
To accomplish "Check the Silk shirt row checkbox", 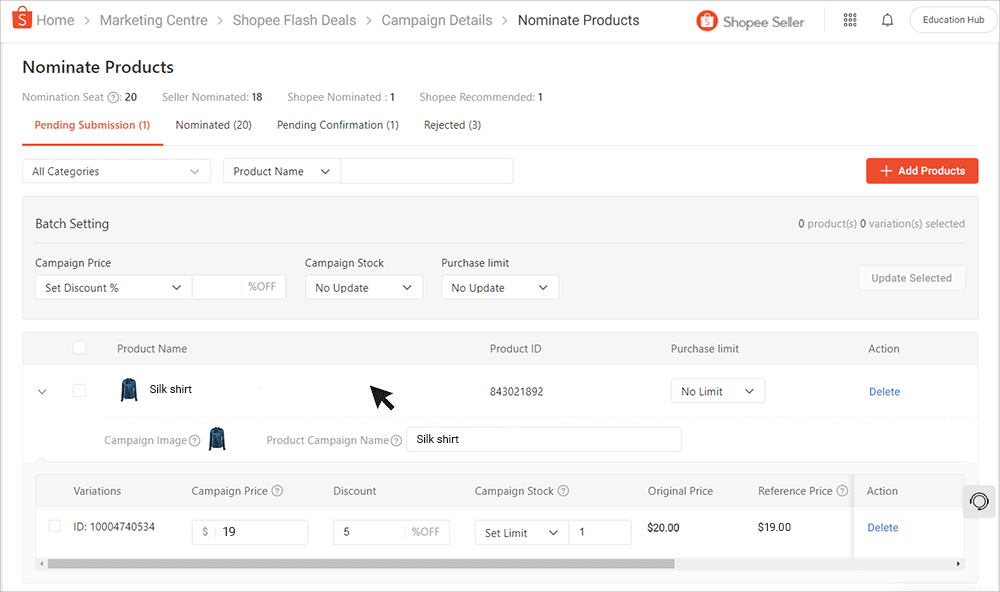I will pyautogui.click(x=79, y=391).
